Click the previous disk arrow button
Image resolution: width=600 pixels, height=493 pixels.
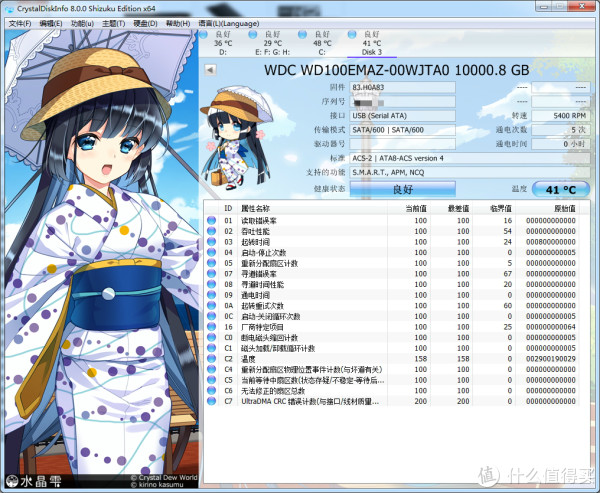coord(210,70)
